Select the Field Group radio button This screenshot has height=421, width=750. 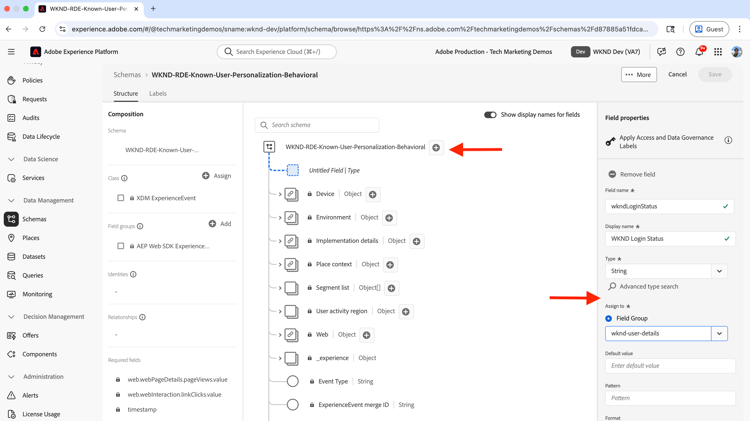[x=608, y=318]
